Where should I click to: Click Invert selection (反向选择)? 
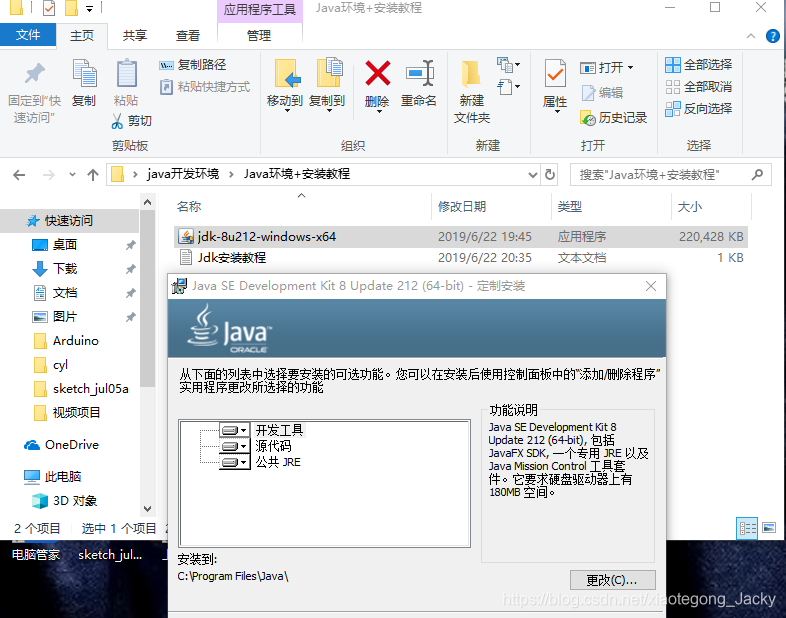pos(699,109)
